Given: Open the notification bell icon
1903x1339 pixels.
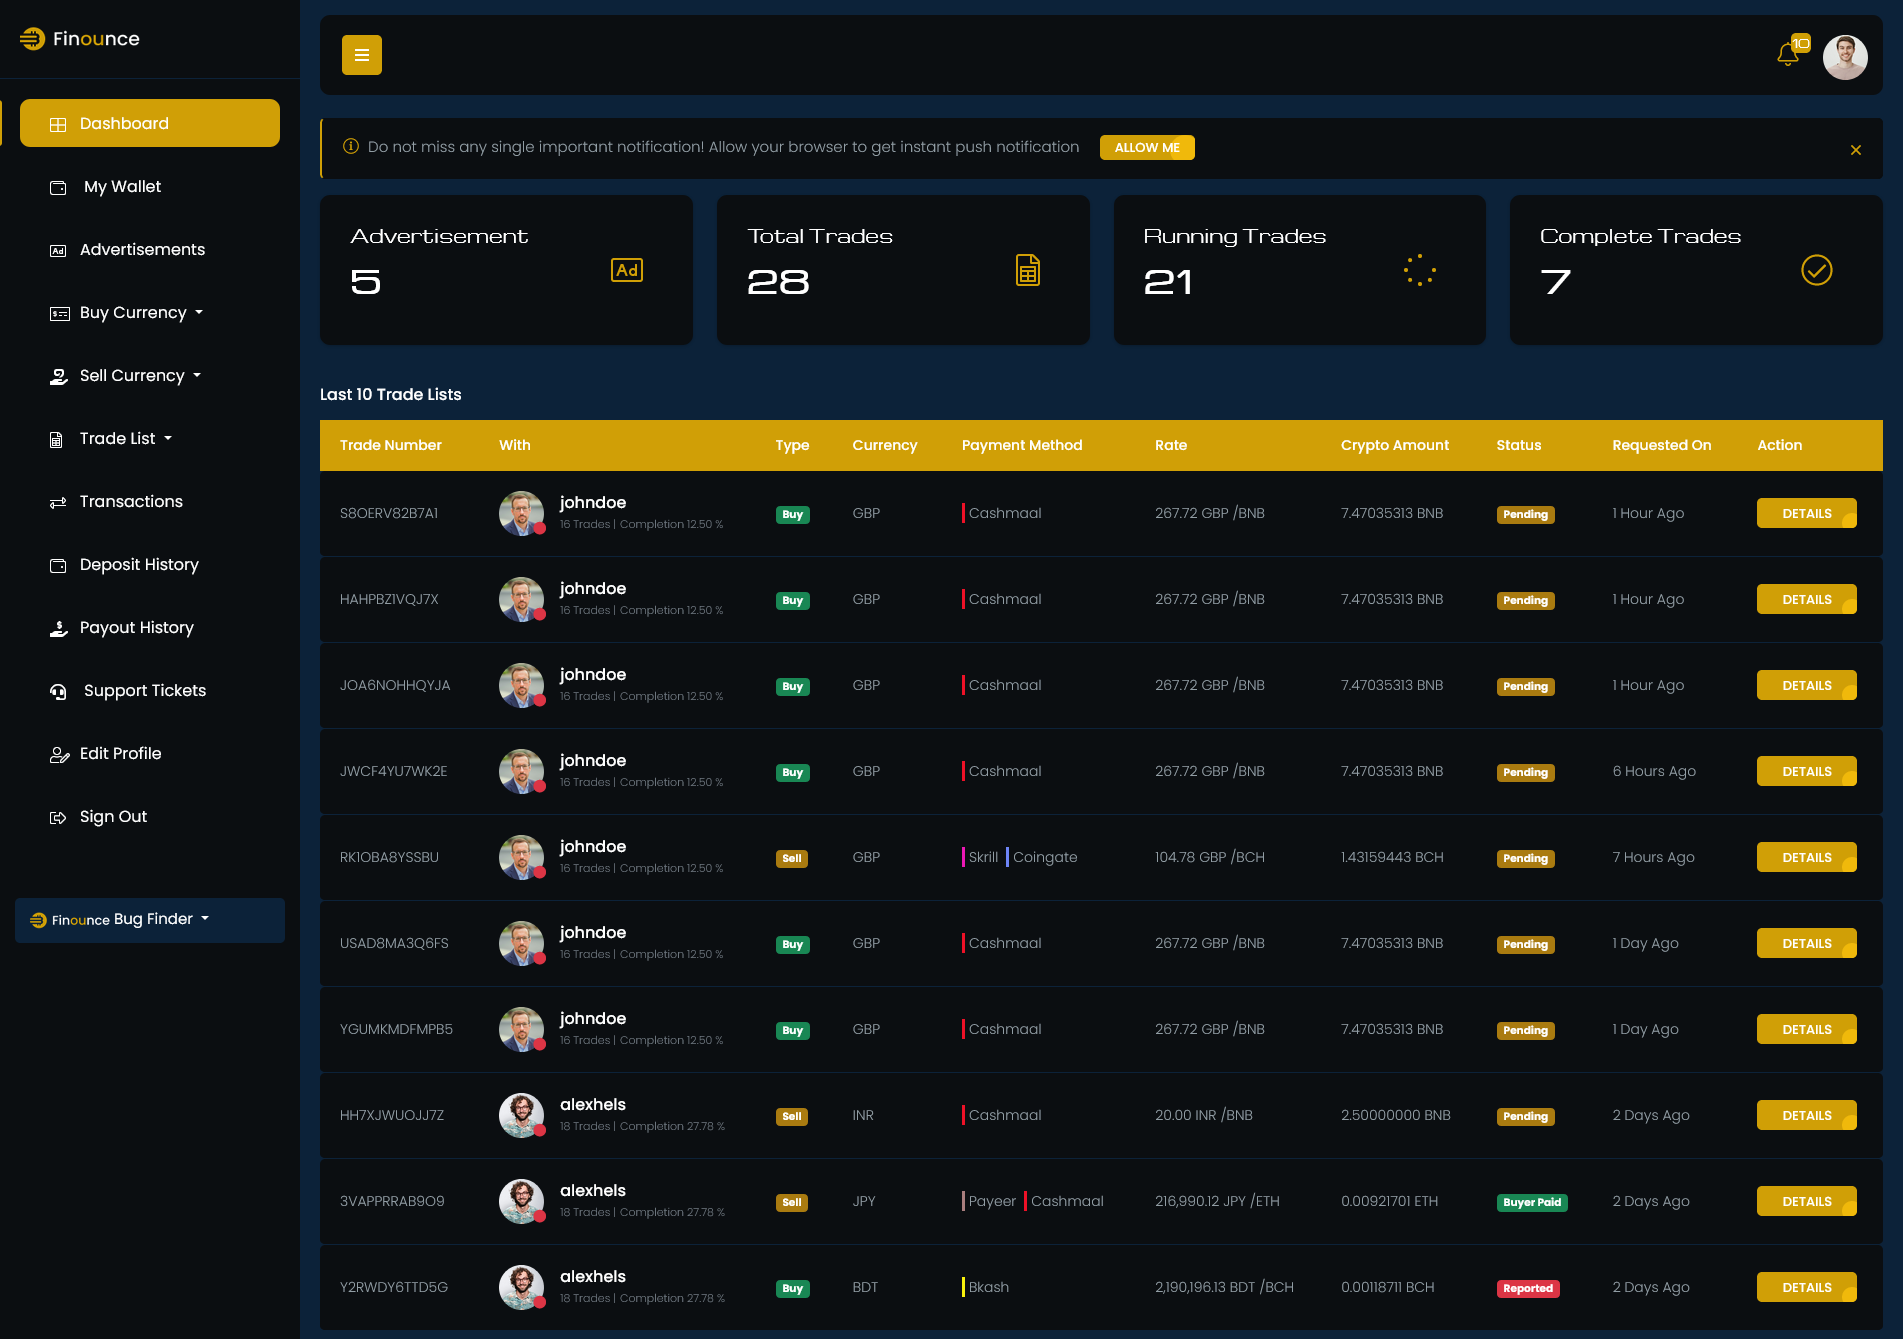Looking at the screenshot, I should (x=1788, y=55).
